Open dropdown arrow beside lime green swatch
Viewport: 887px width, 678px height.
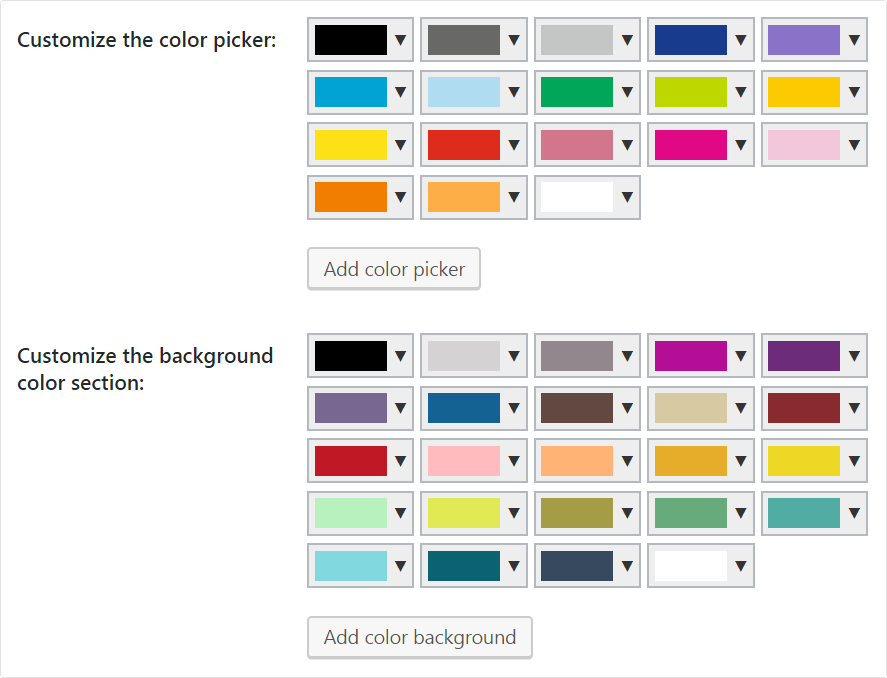[x=741, y=92]
